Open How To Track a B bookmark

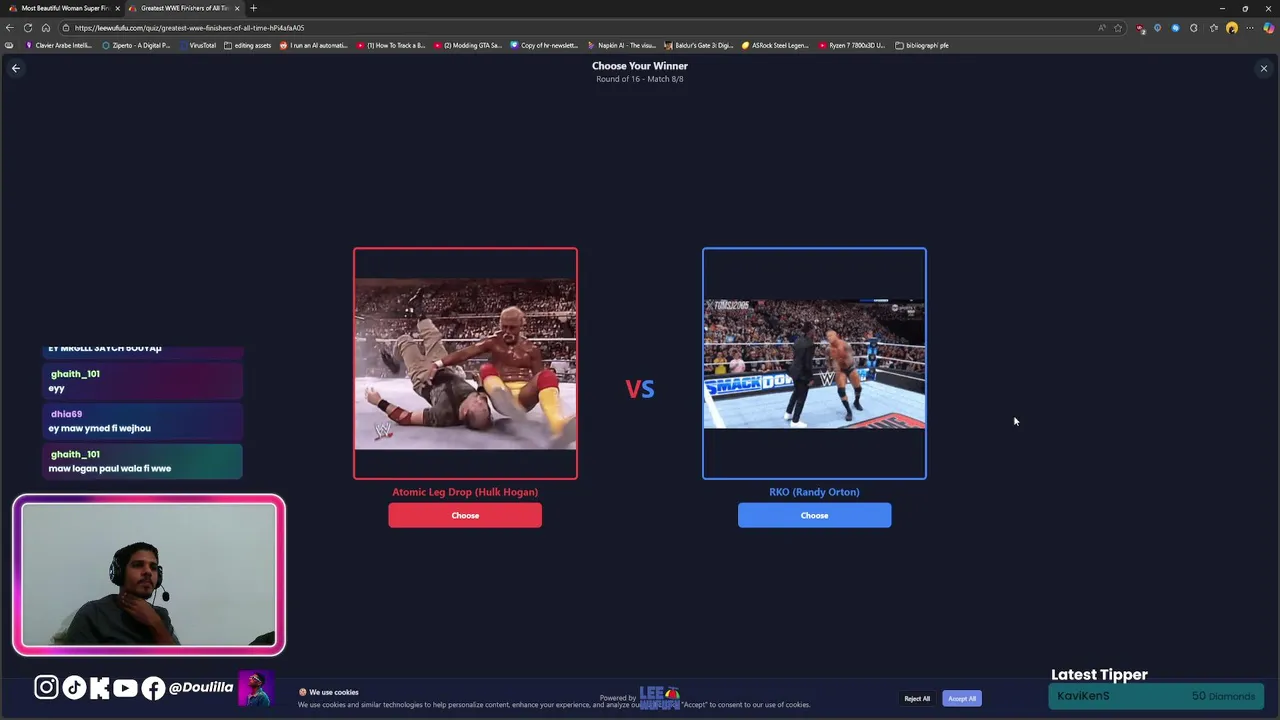pyautogui.click(x=391, y=45)
